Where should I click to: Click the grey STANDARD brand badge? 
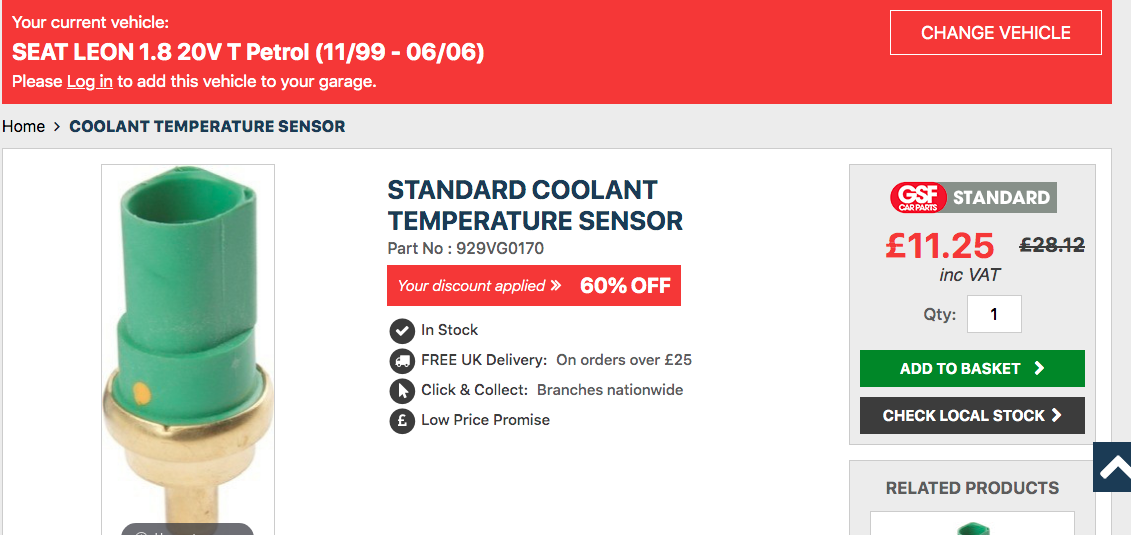tap(1001, 197)
